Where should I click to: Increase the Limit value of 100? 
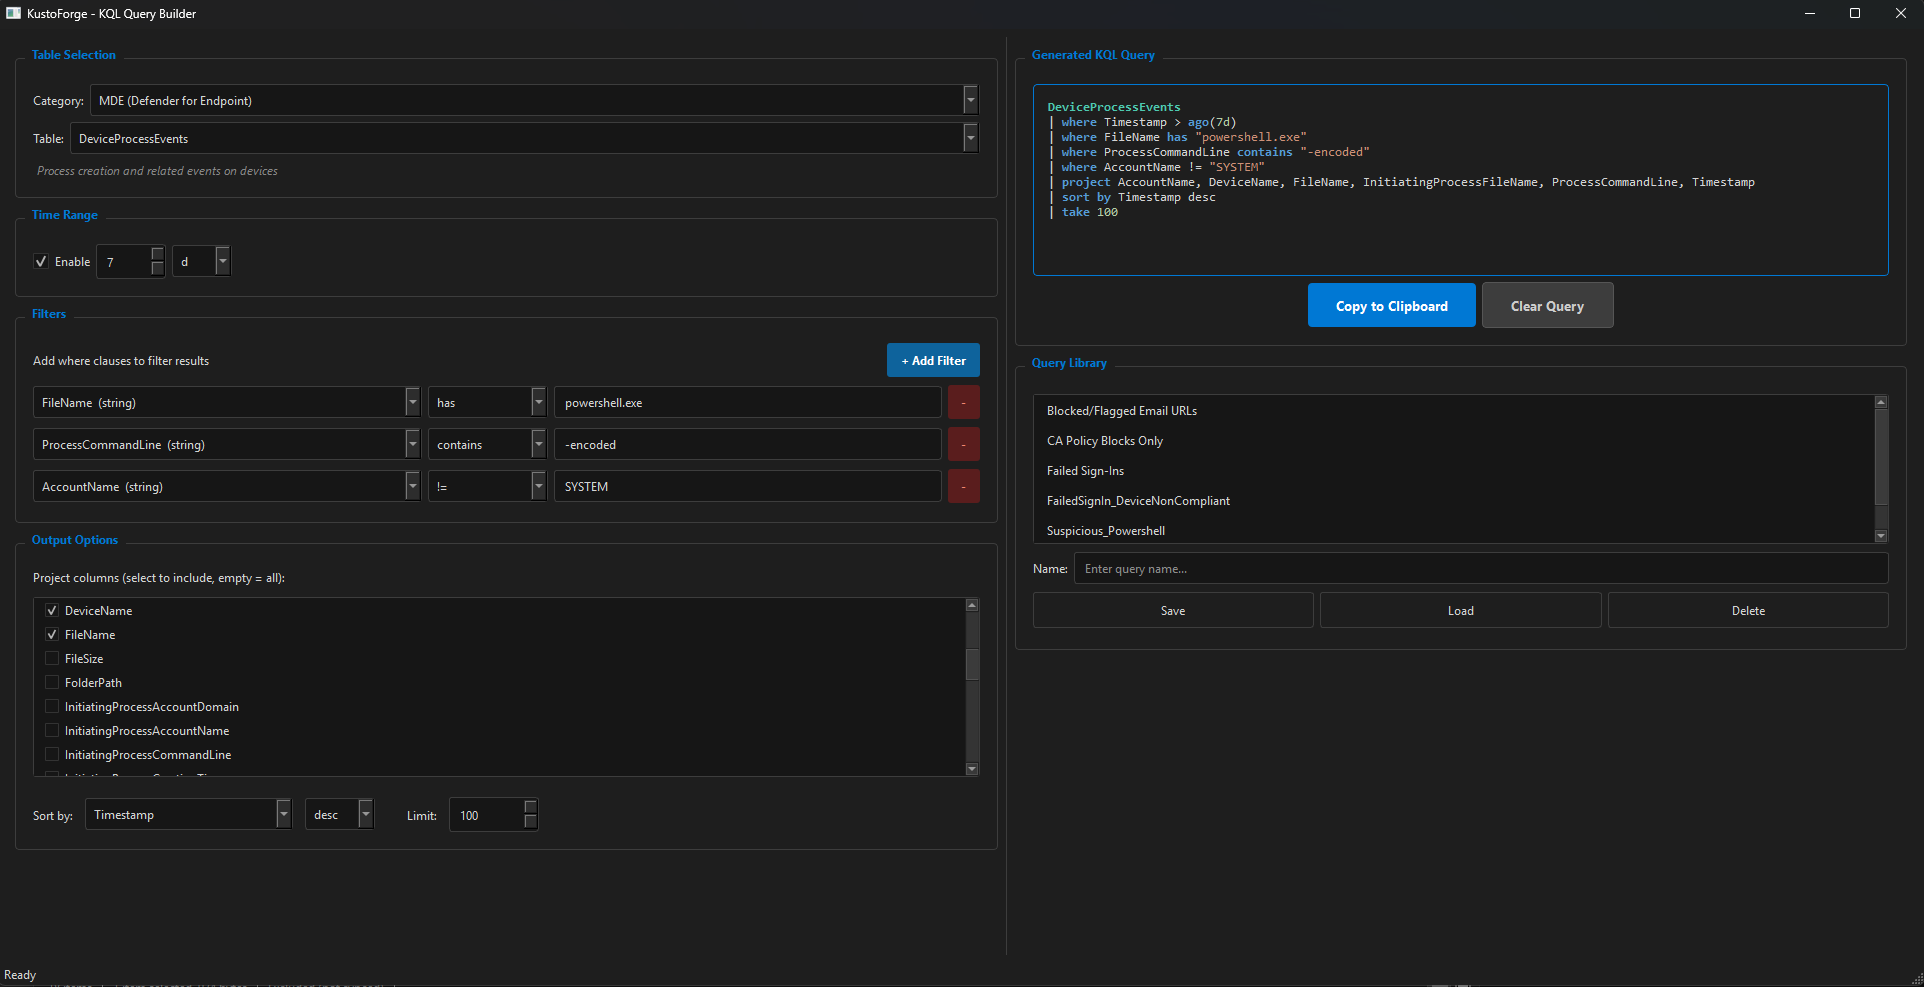tap(530, 807)
